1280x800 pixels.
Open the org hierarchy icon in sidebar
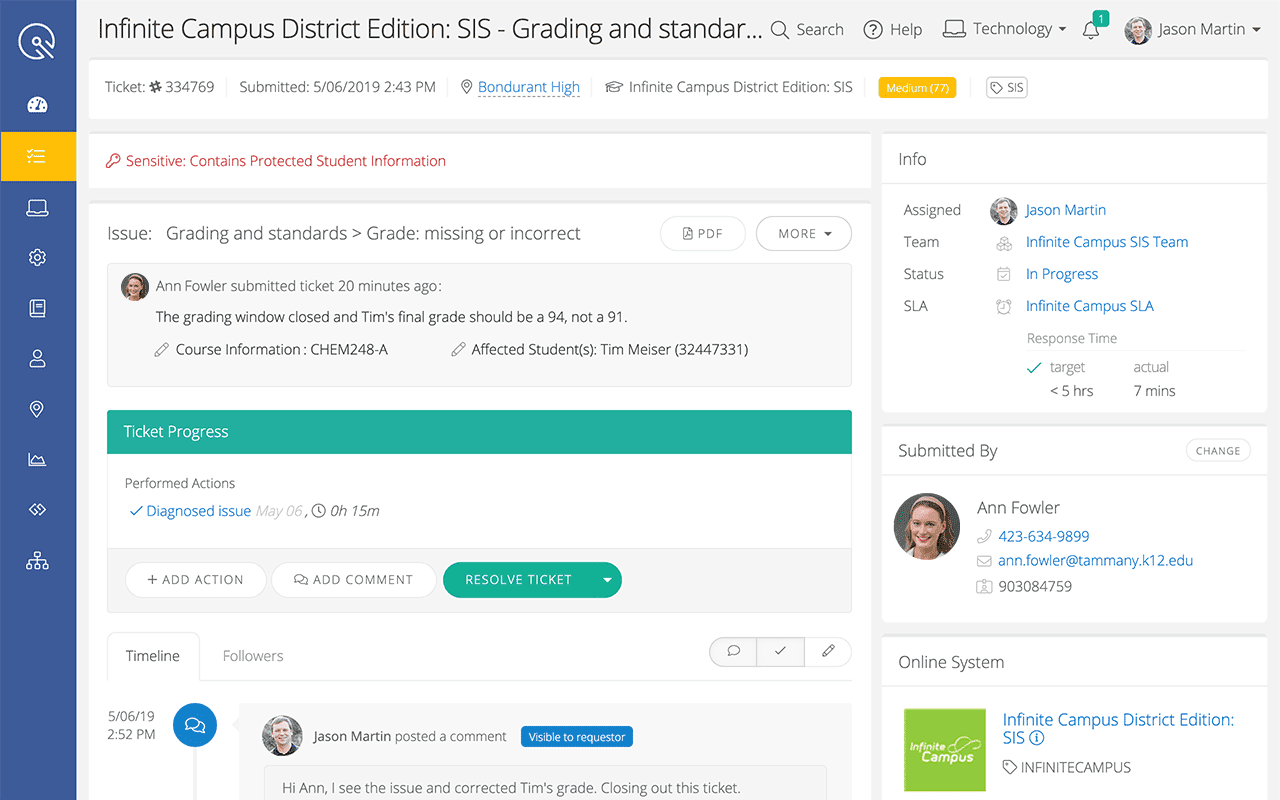(x=38, y=561)
